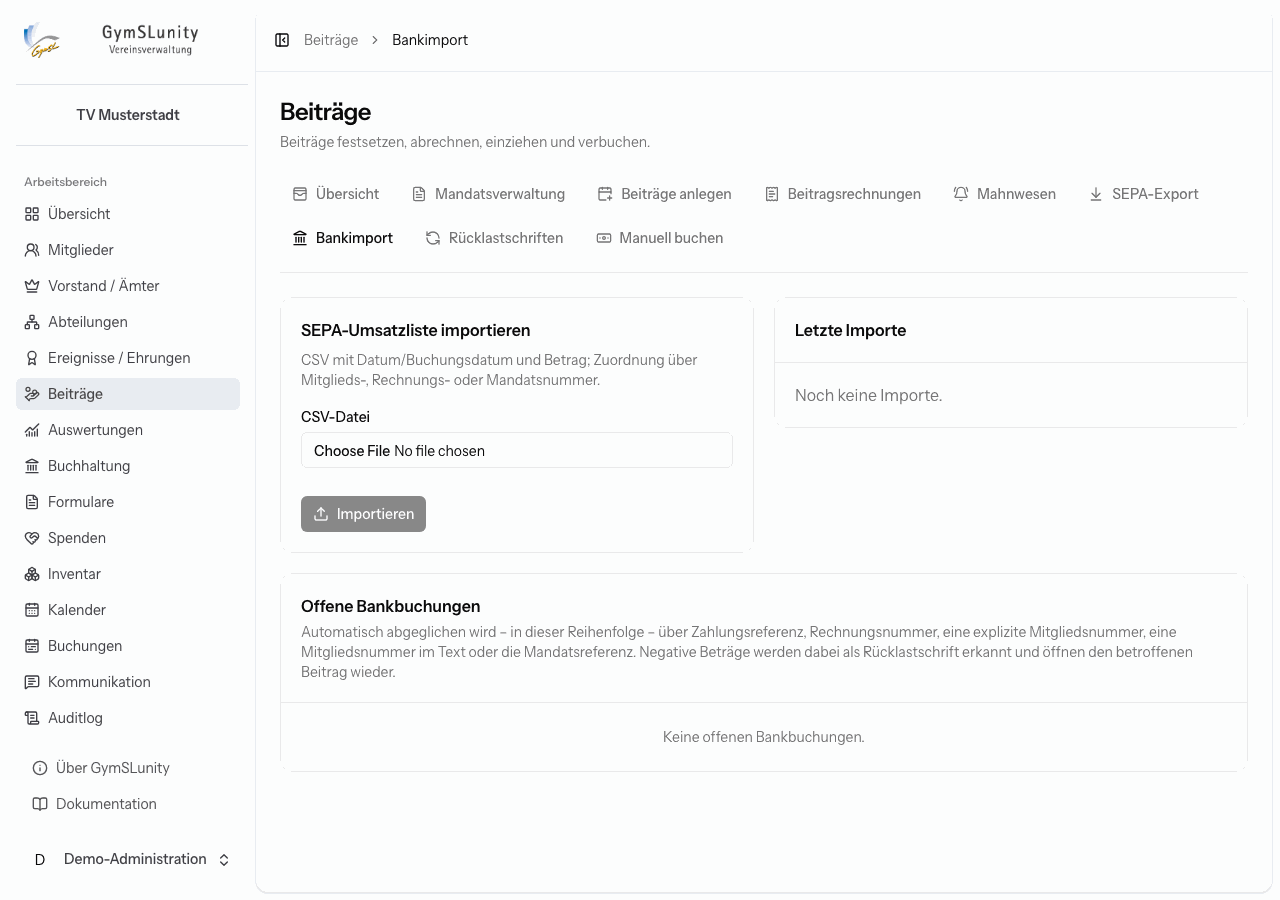
Task: Open the Inventar boxes icon
Action: click(32, 574)
